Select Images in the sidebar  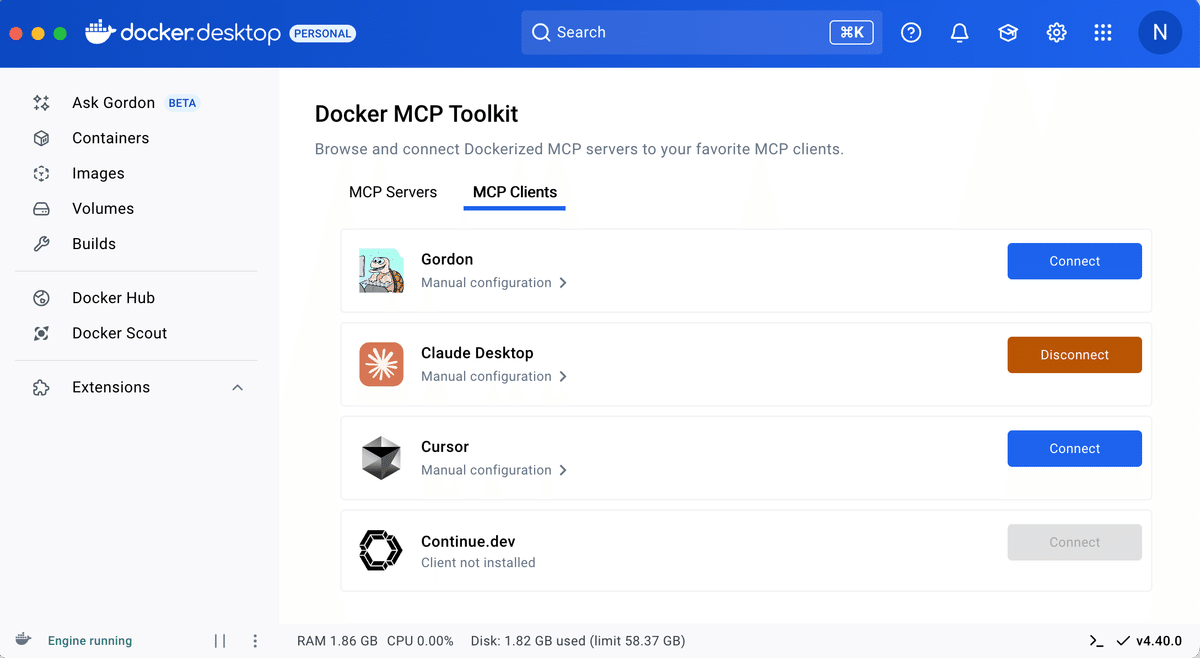click(99, 172)
